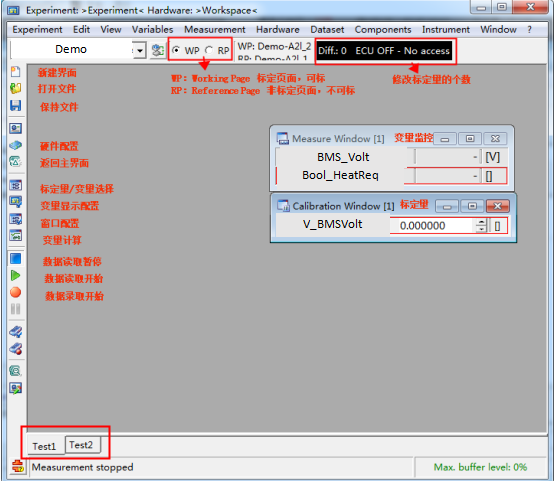
Task: Select the RP reference page radio button
Action: (x=209, y=50)
